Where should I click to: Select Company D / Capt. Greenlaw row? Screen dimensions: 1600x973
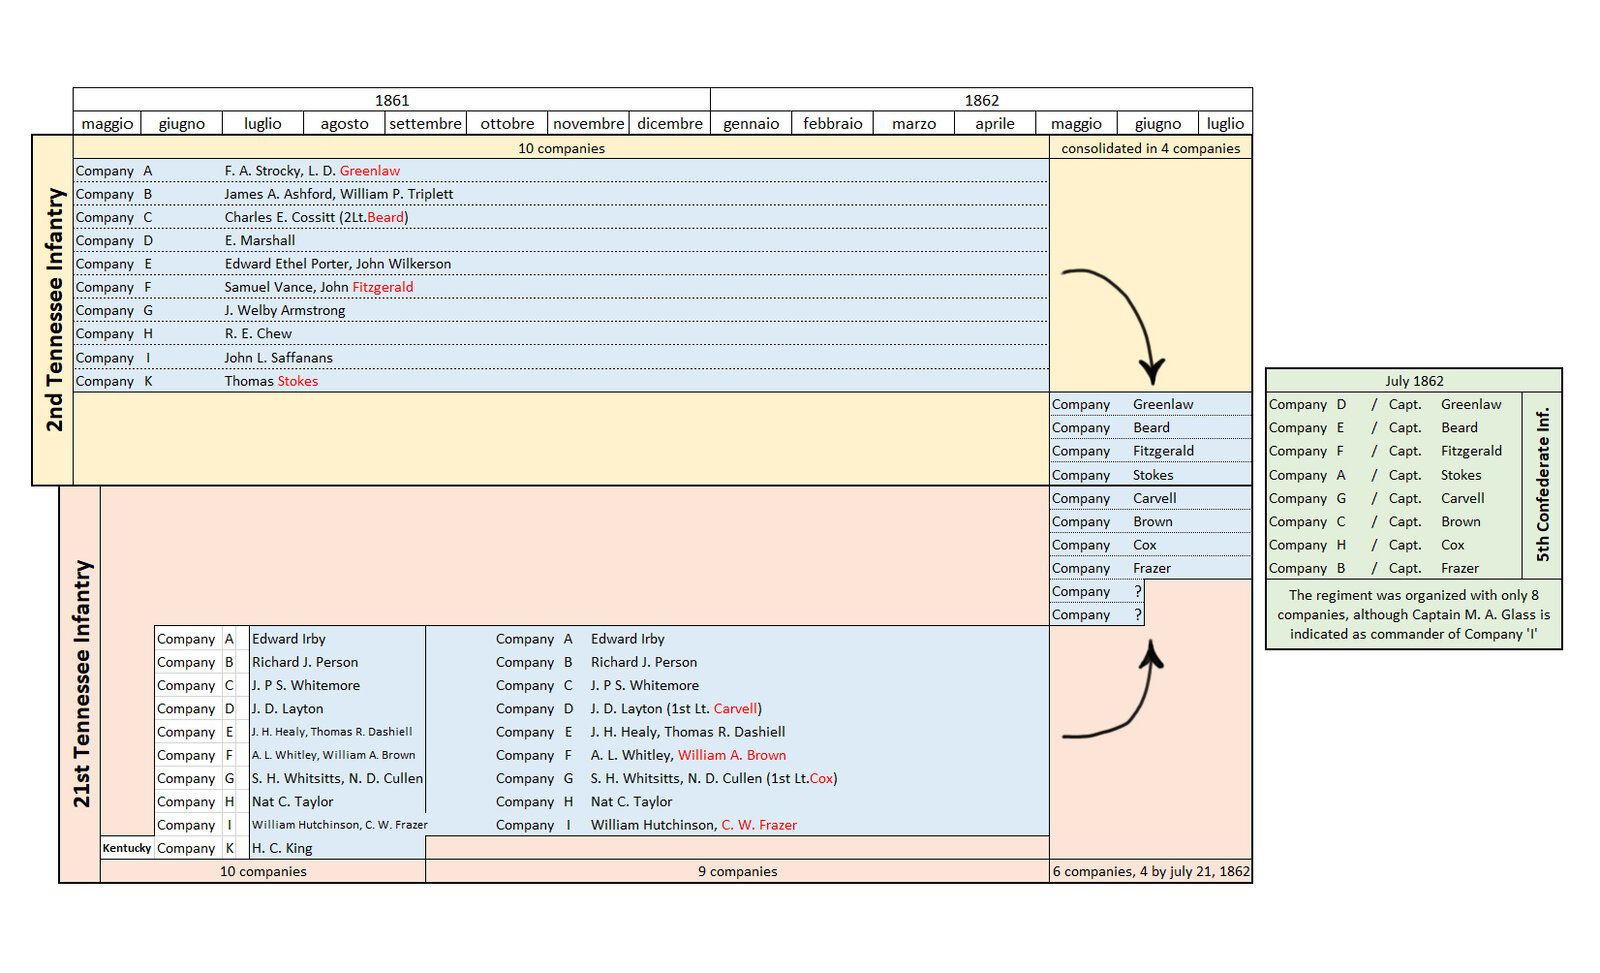coord(1394,404)
